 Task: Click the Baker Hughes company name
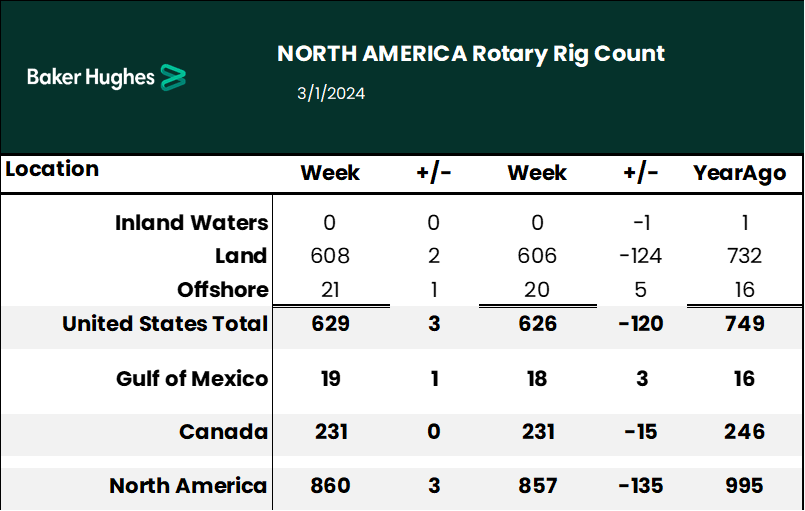click(x=91, y=77)
